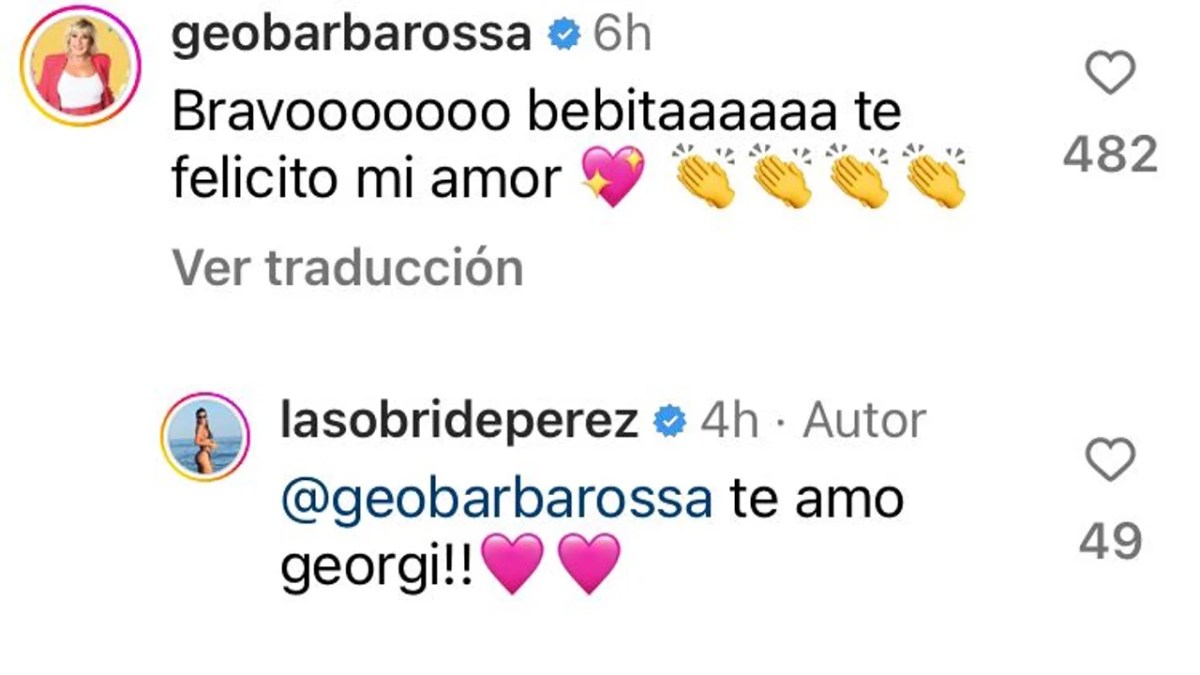Screen dimensions: 1200x675
Task: Open the geobarbarossa username at the comment top
Action: pyautogui.click(x=352, y=36)
